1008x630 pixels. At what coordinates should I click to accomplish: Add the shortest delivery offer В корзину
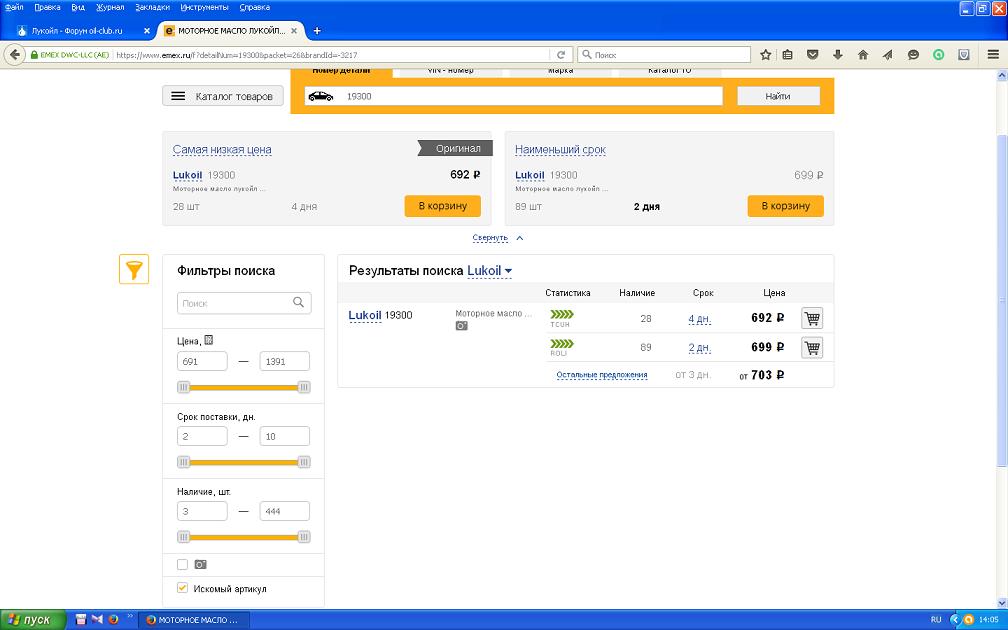click(785, 206)
